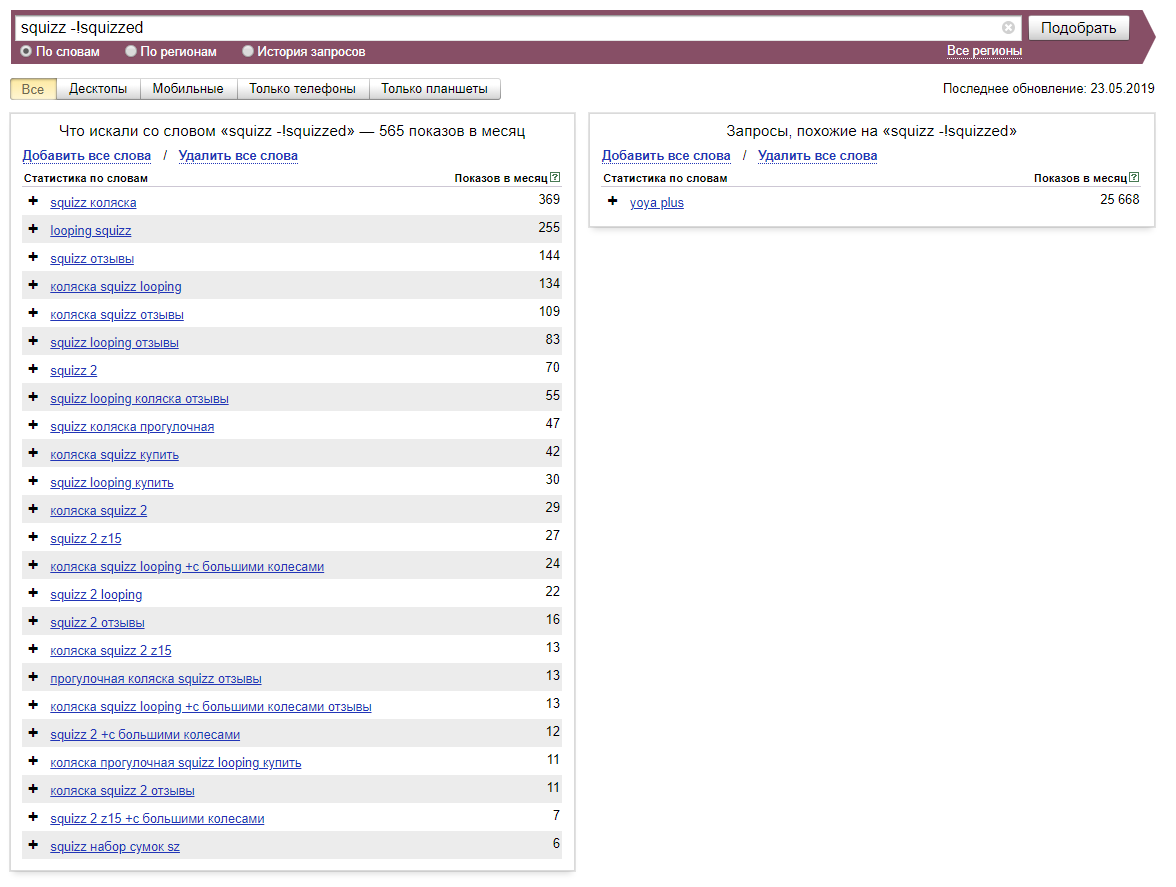Screen dimensions: 1176x887
Task: Click impressions count 144 for 'squizz отзывы'
Action: pos(549,256)
